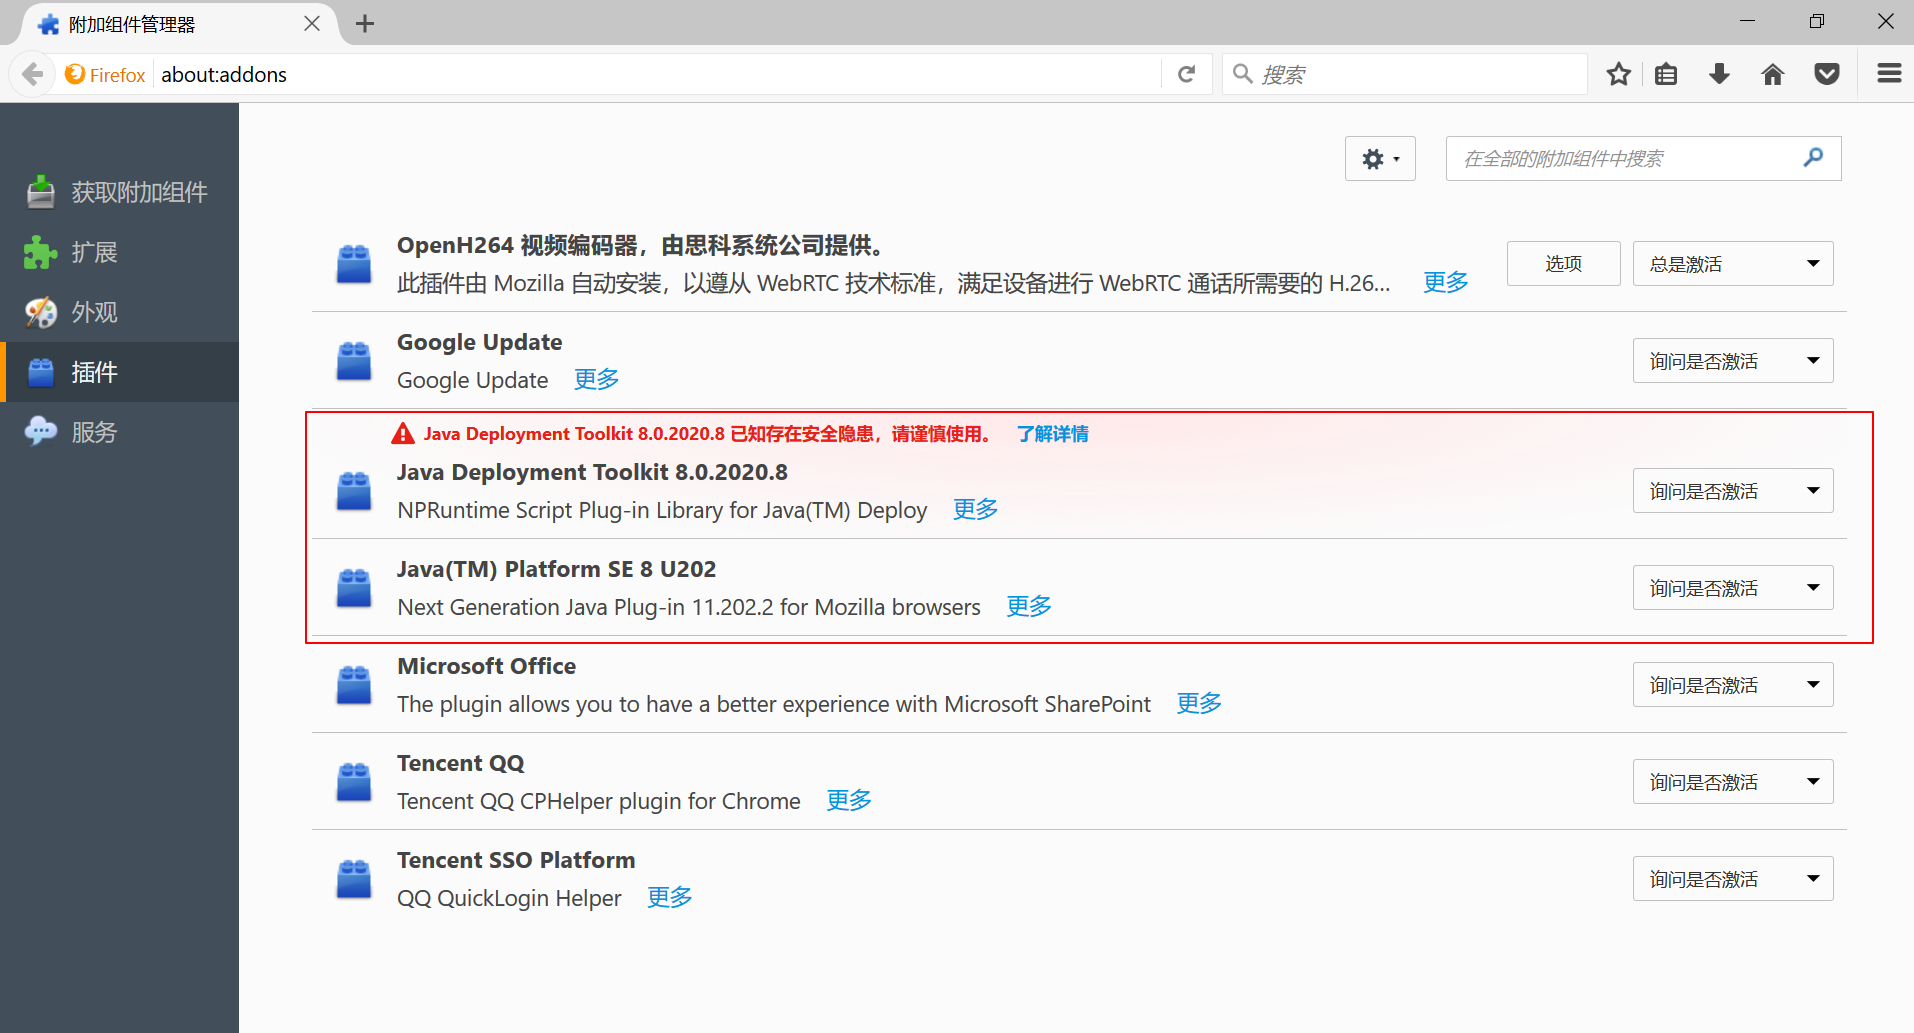The width and height of the screenshot is (1914, 1033).
Task: Open the 获取附加组件 sidebar section
Action: 138,192
